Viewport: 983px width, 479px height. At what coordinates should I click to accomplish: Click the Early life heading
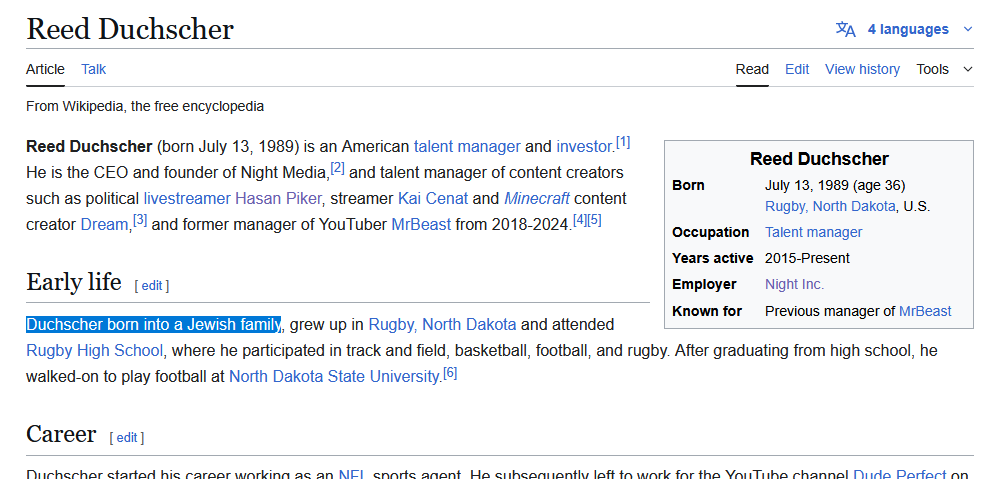pyautogui.click(x=73, y=282)
